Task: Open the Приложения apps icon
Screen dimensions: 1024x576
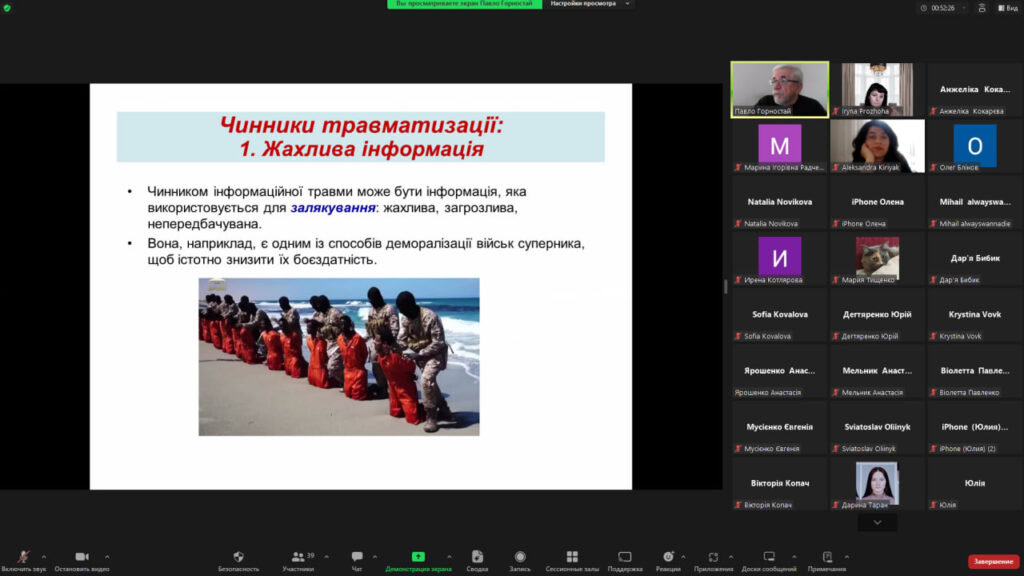Action: coord(714,557)
